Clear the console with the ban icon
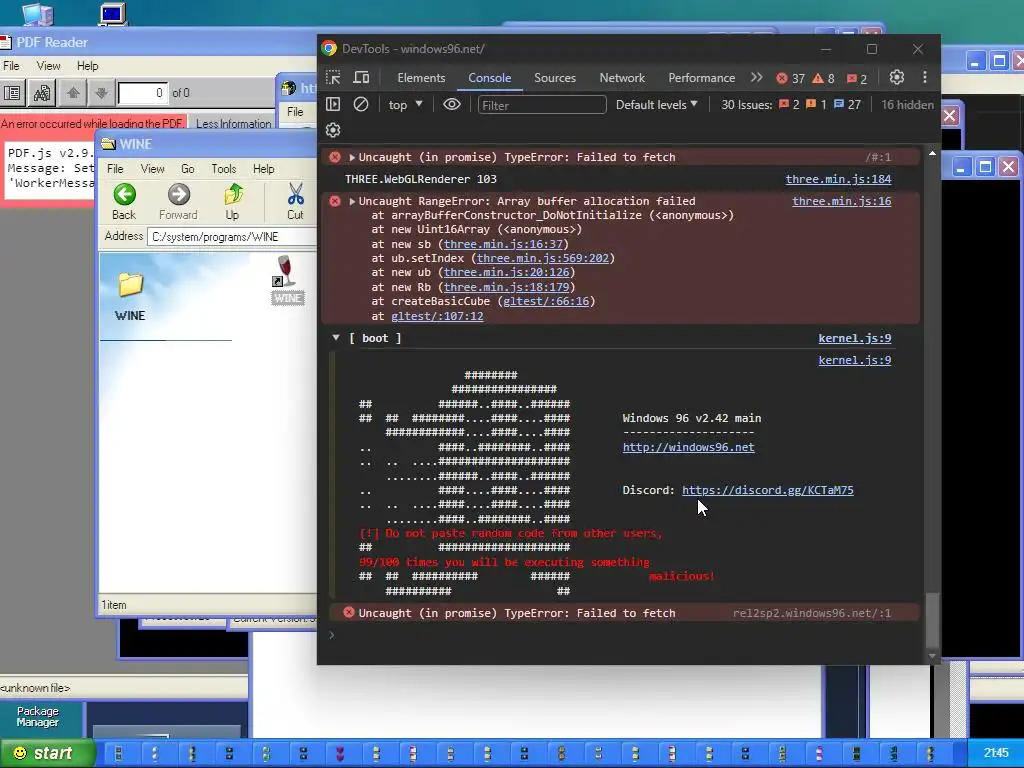 (x=360, y=104)
